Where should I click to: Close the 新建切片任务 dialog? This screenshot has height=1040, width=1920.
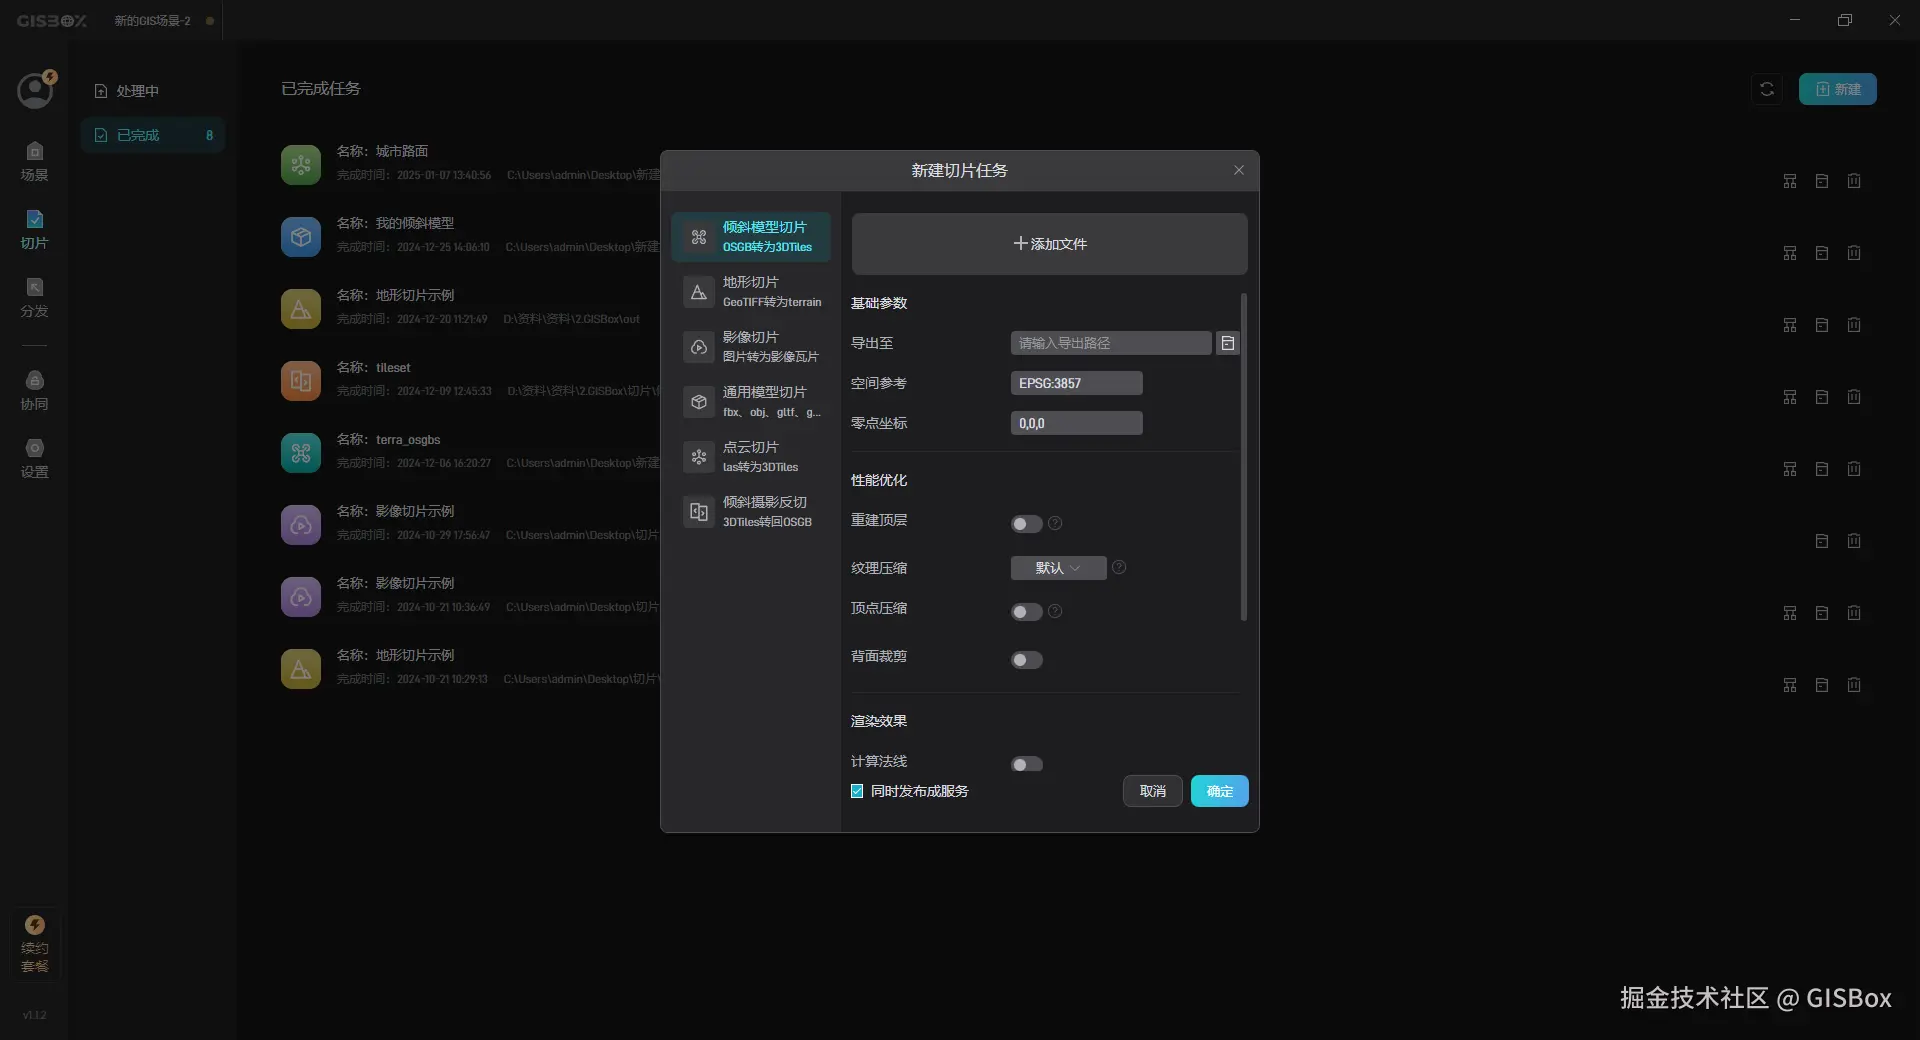point(1239,170)
